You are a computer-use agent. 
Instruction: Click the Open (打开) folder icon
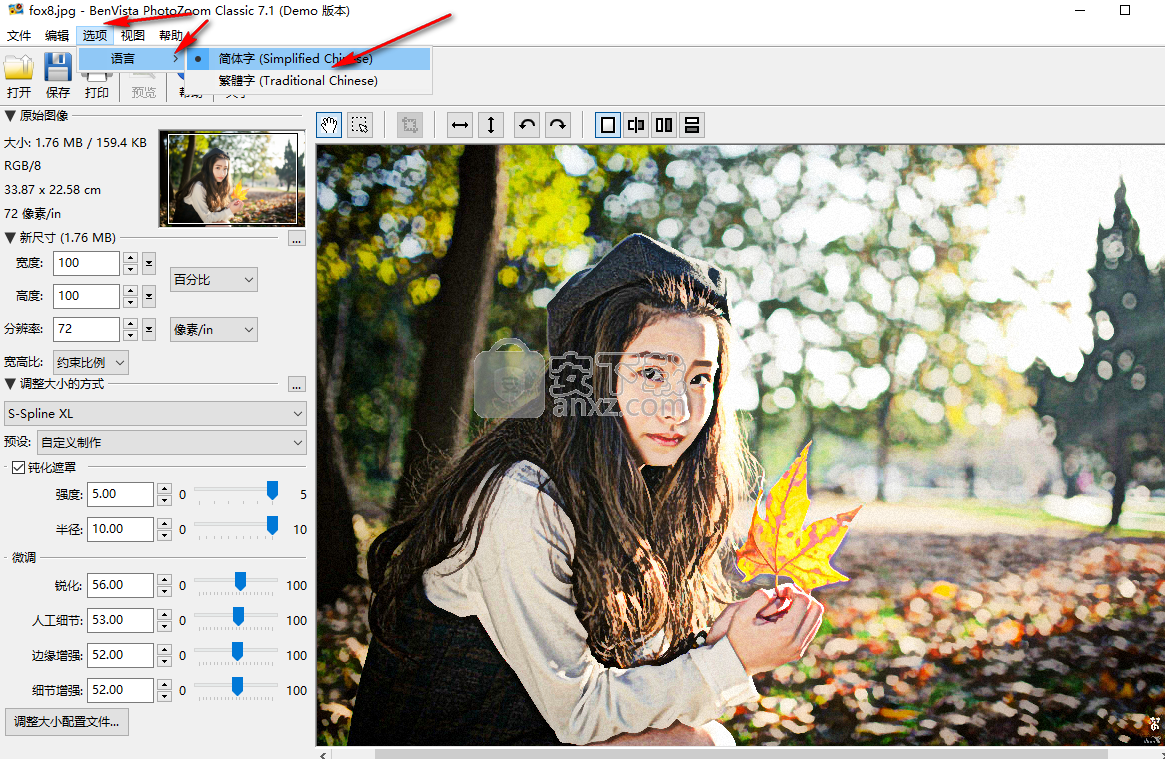pyautogui.click(x=19, y=68)
